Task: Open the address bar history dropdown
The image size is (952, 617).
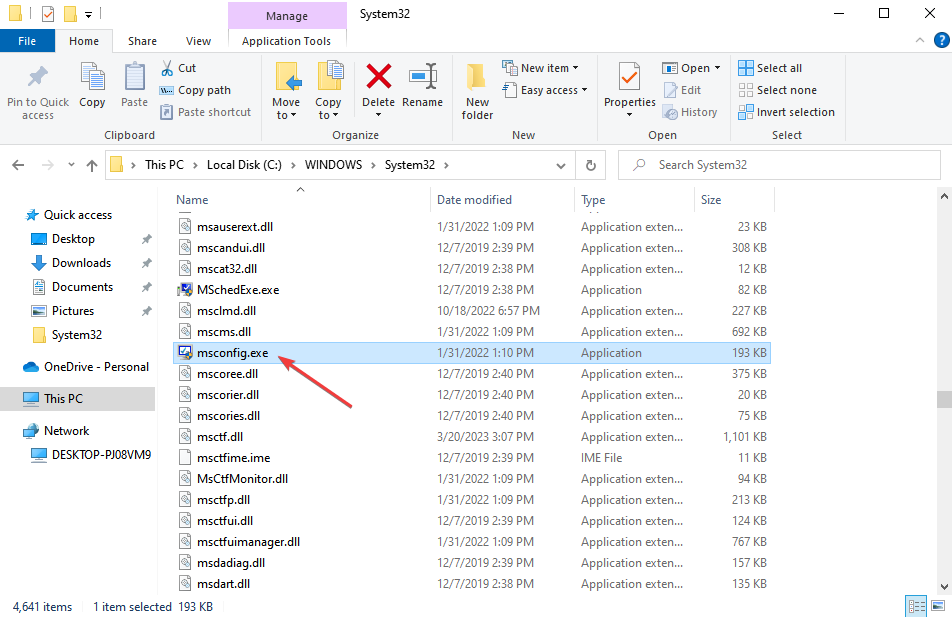Action: [565, 165]
